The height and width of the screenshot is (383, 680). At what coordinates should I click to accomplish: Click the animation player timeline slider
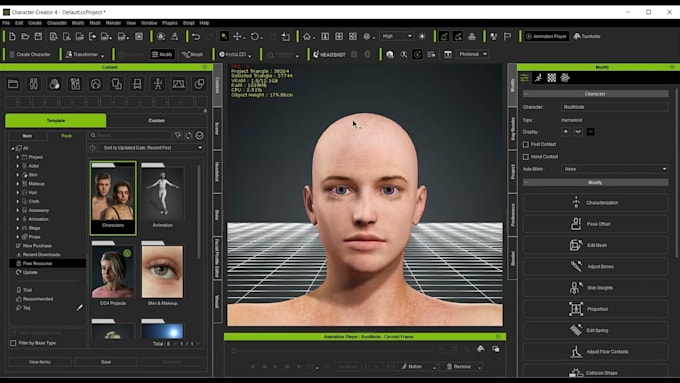332,350
